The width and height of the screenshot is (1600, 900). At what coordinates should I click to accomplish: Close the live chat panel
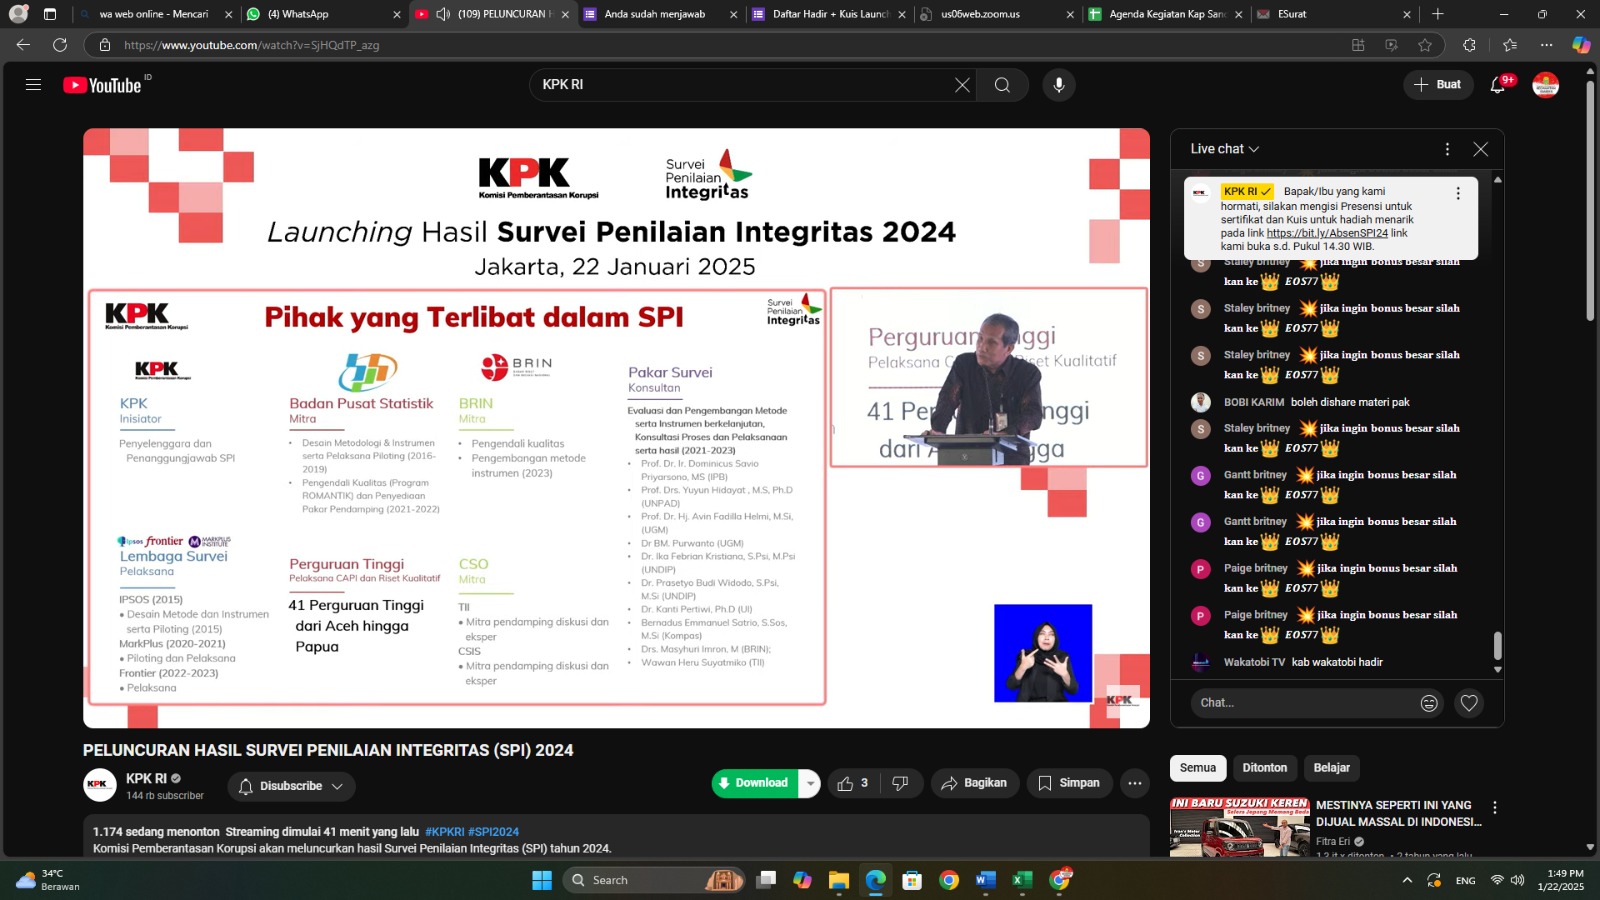[1481, 149]
